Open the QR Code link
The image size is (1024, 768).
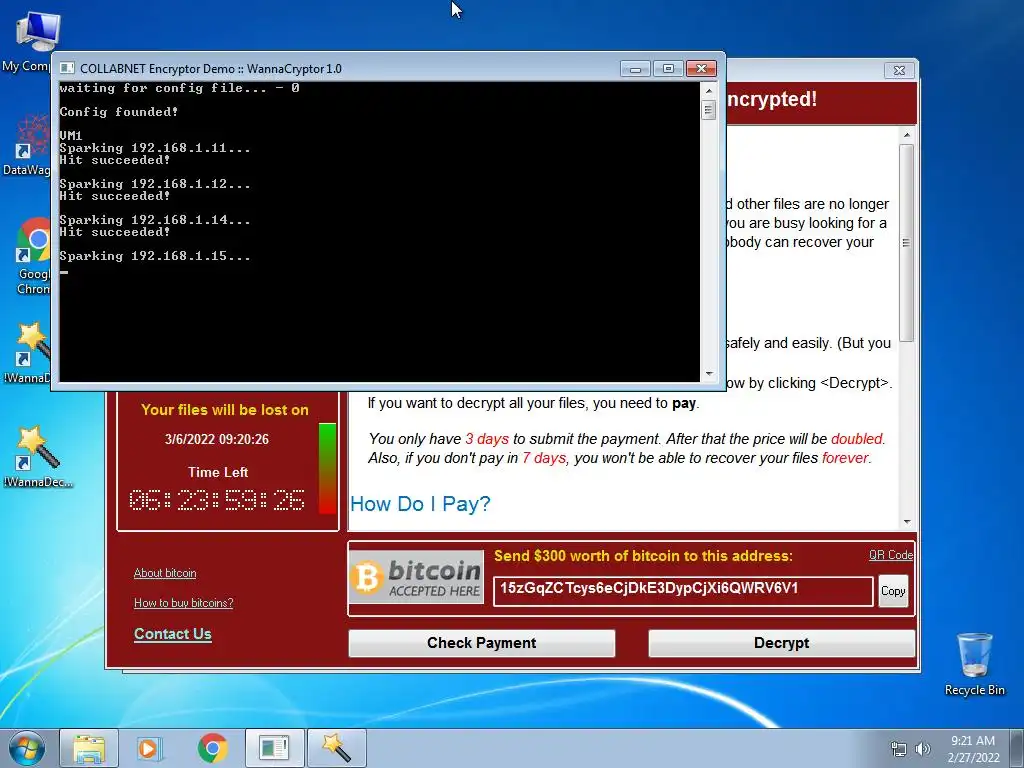[x=891, y=555]
